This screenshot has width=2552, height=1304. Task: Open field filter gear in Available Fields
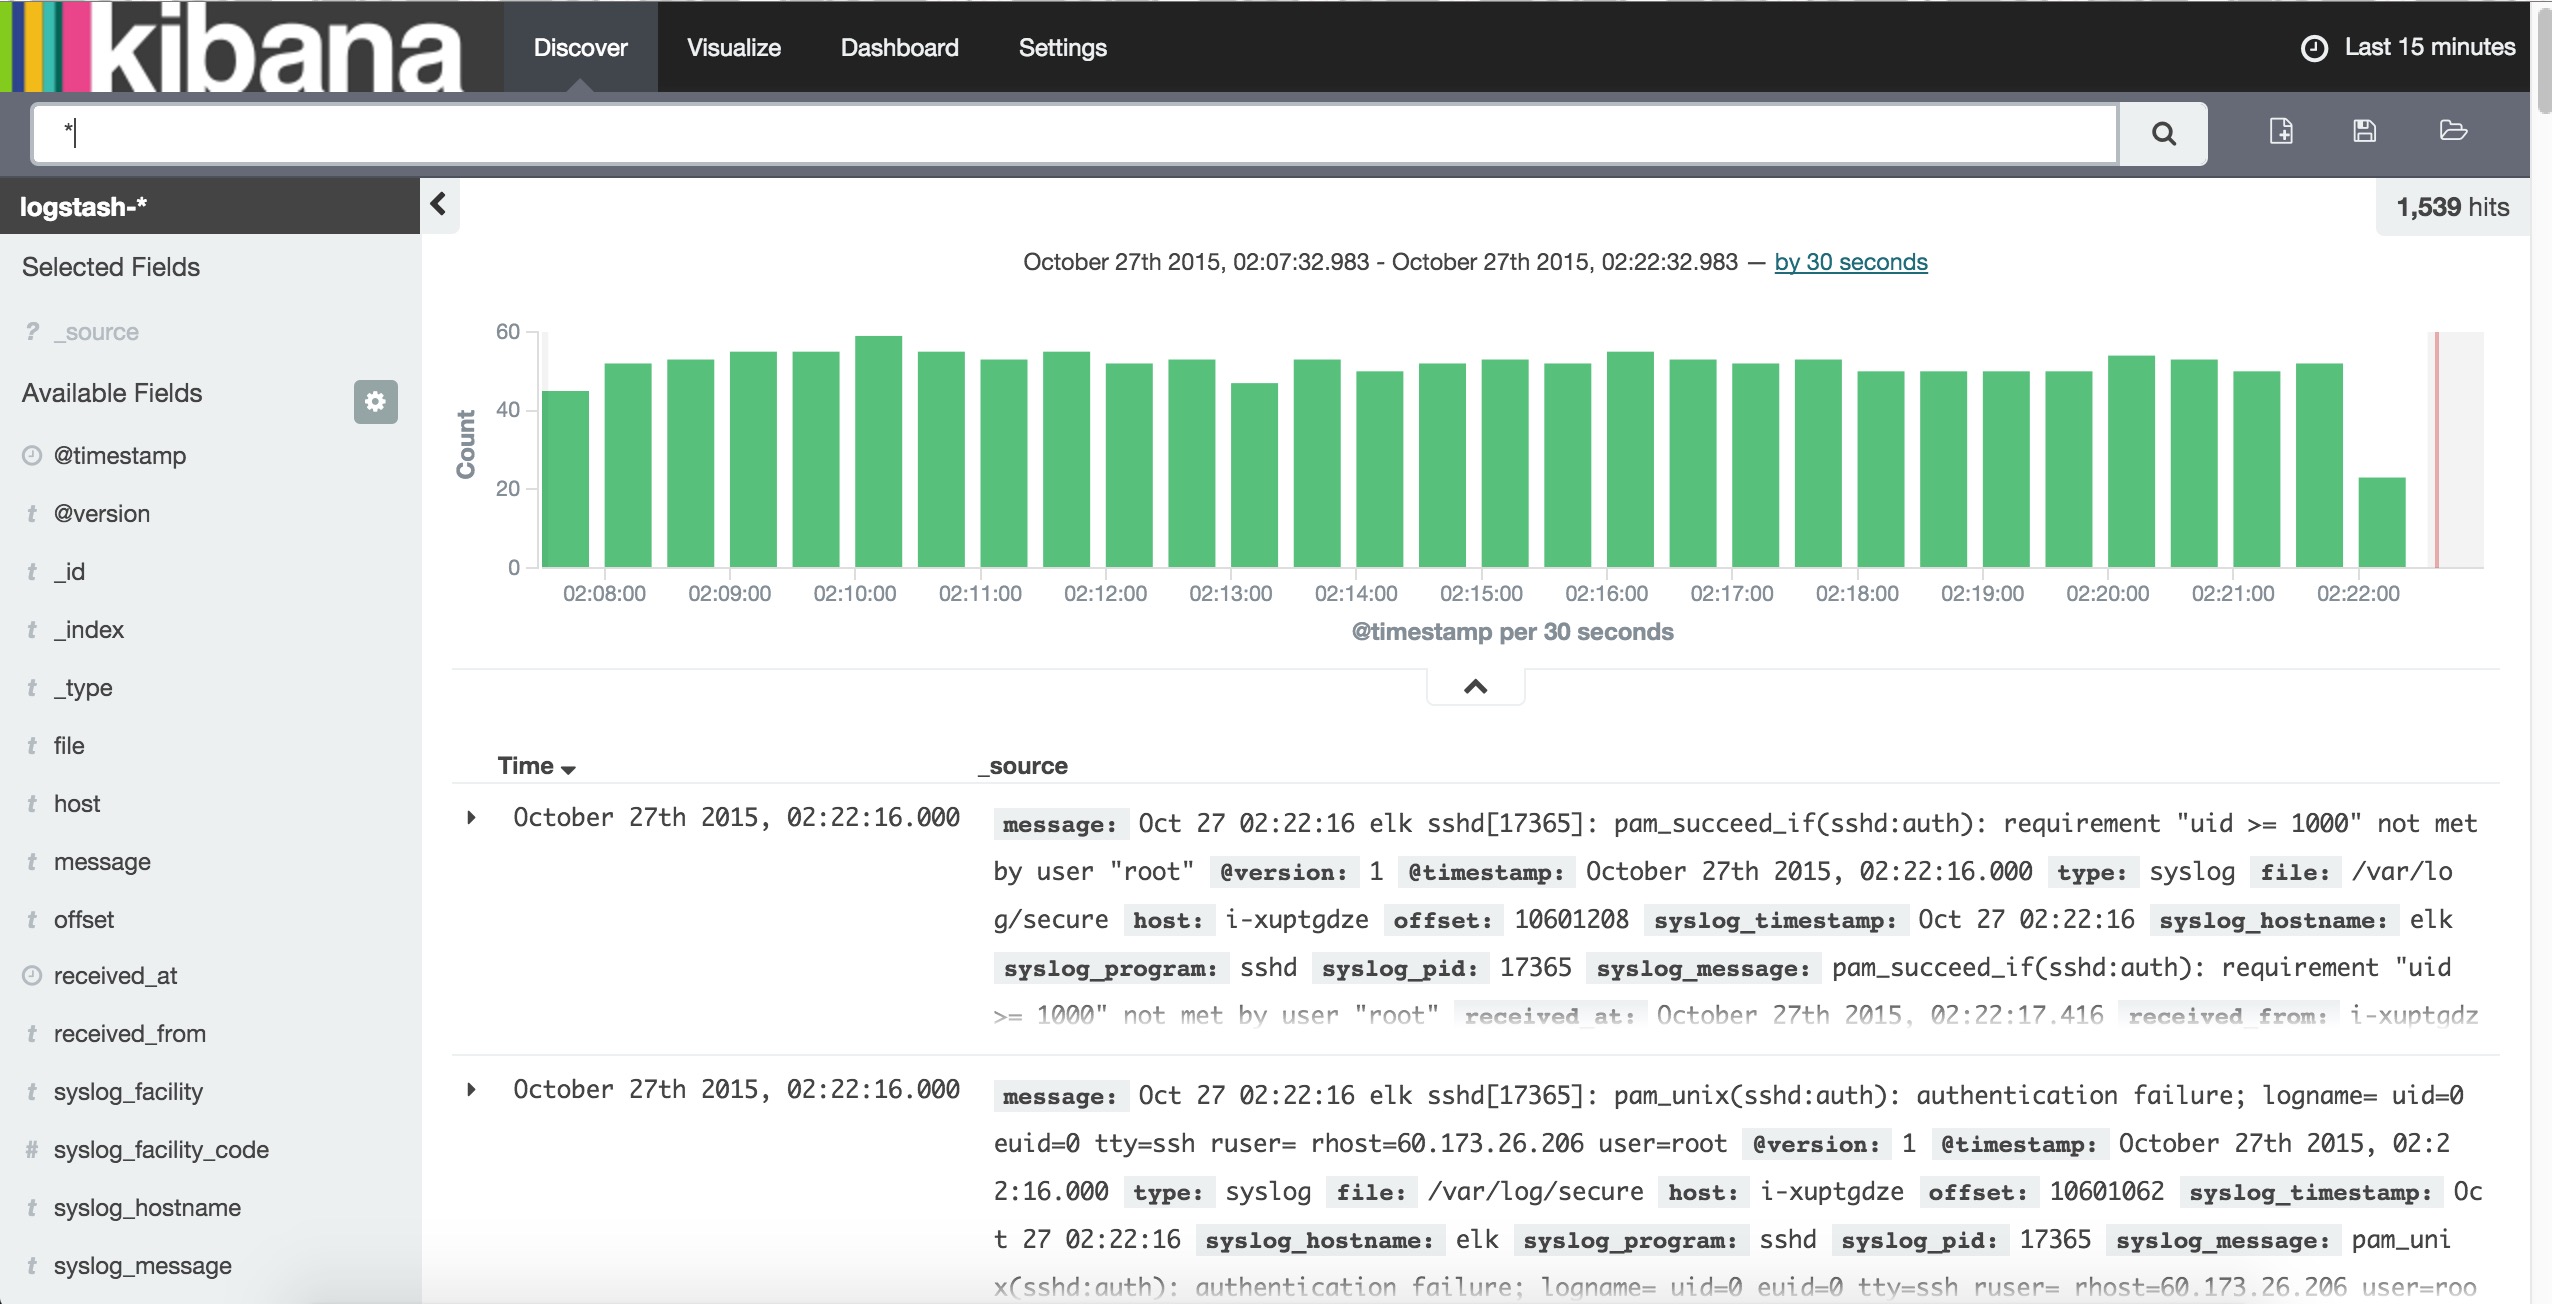click(375, 401)
